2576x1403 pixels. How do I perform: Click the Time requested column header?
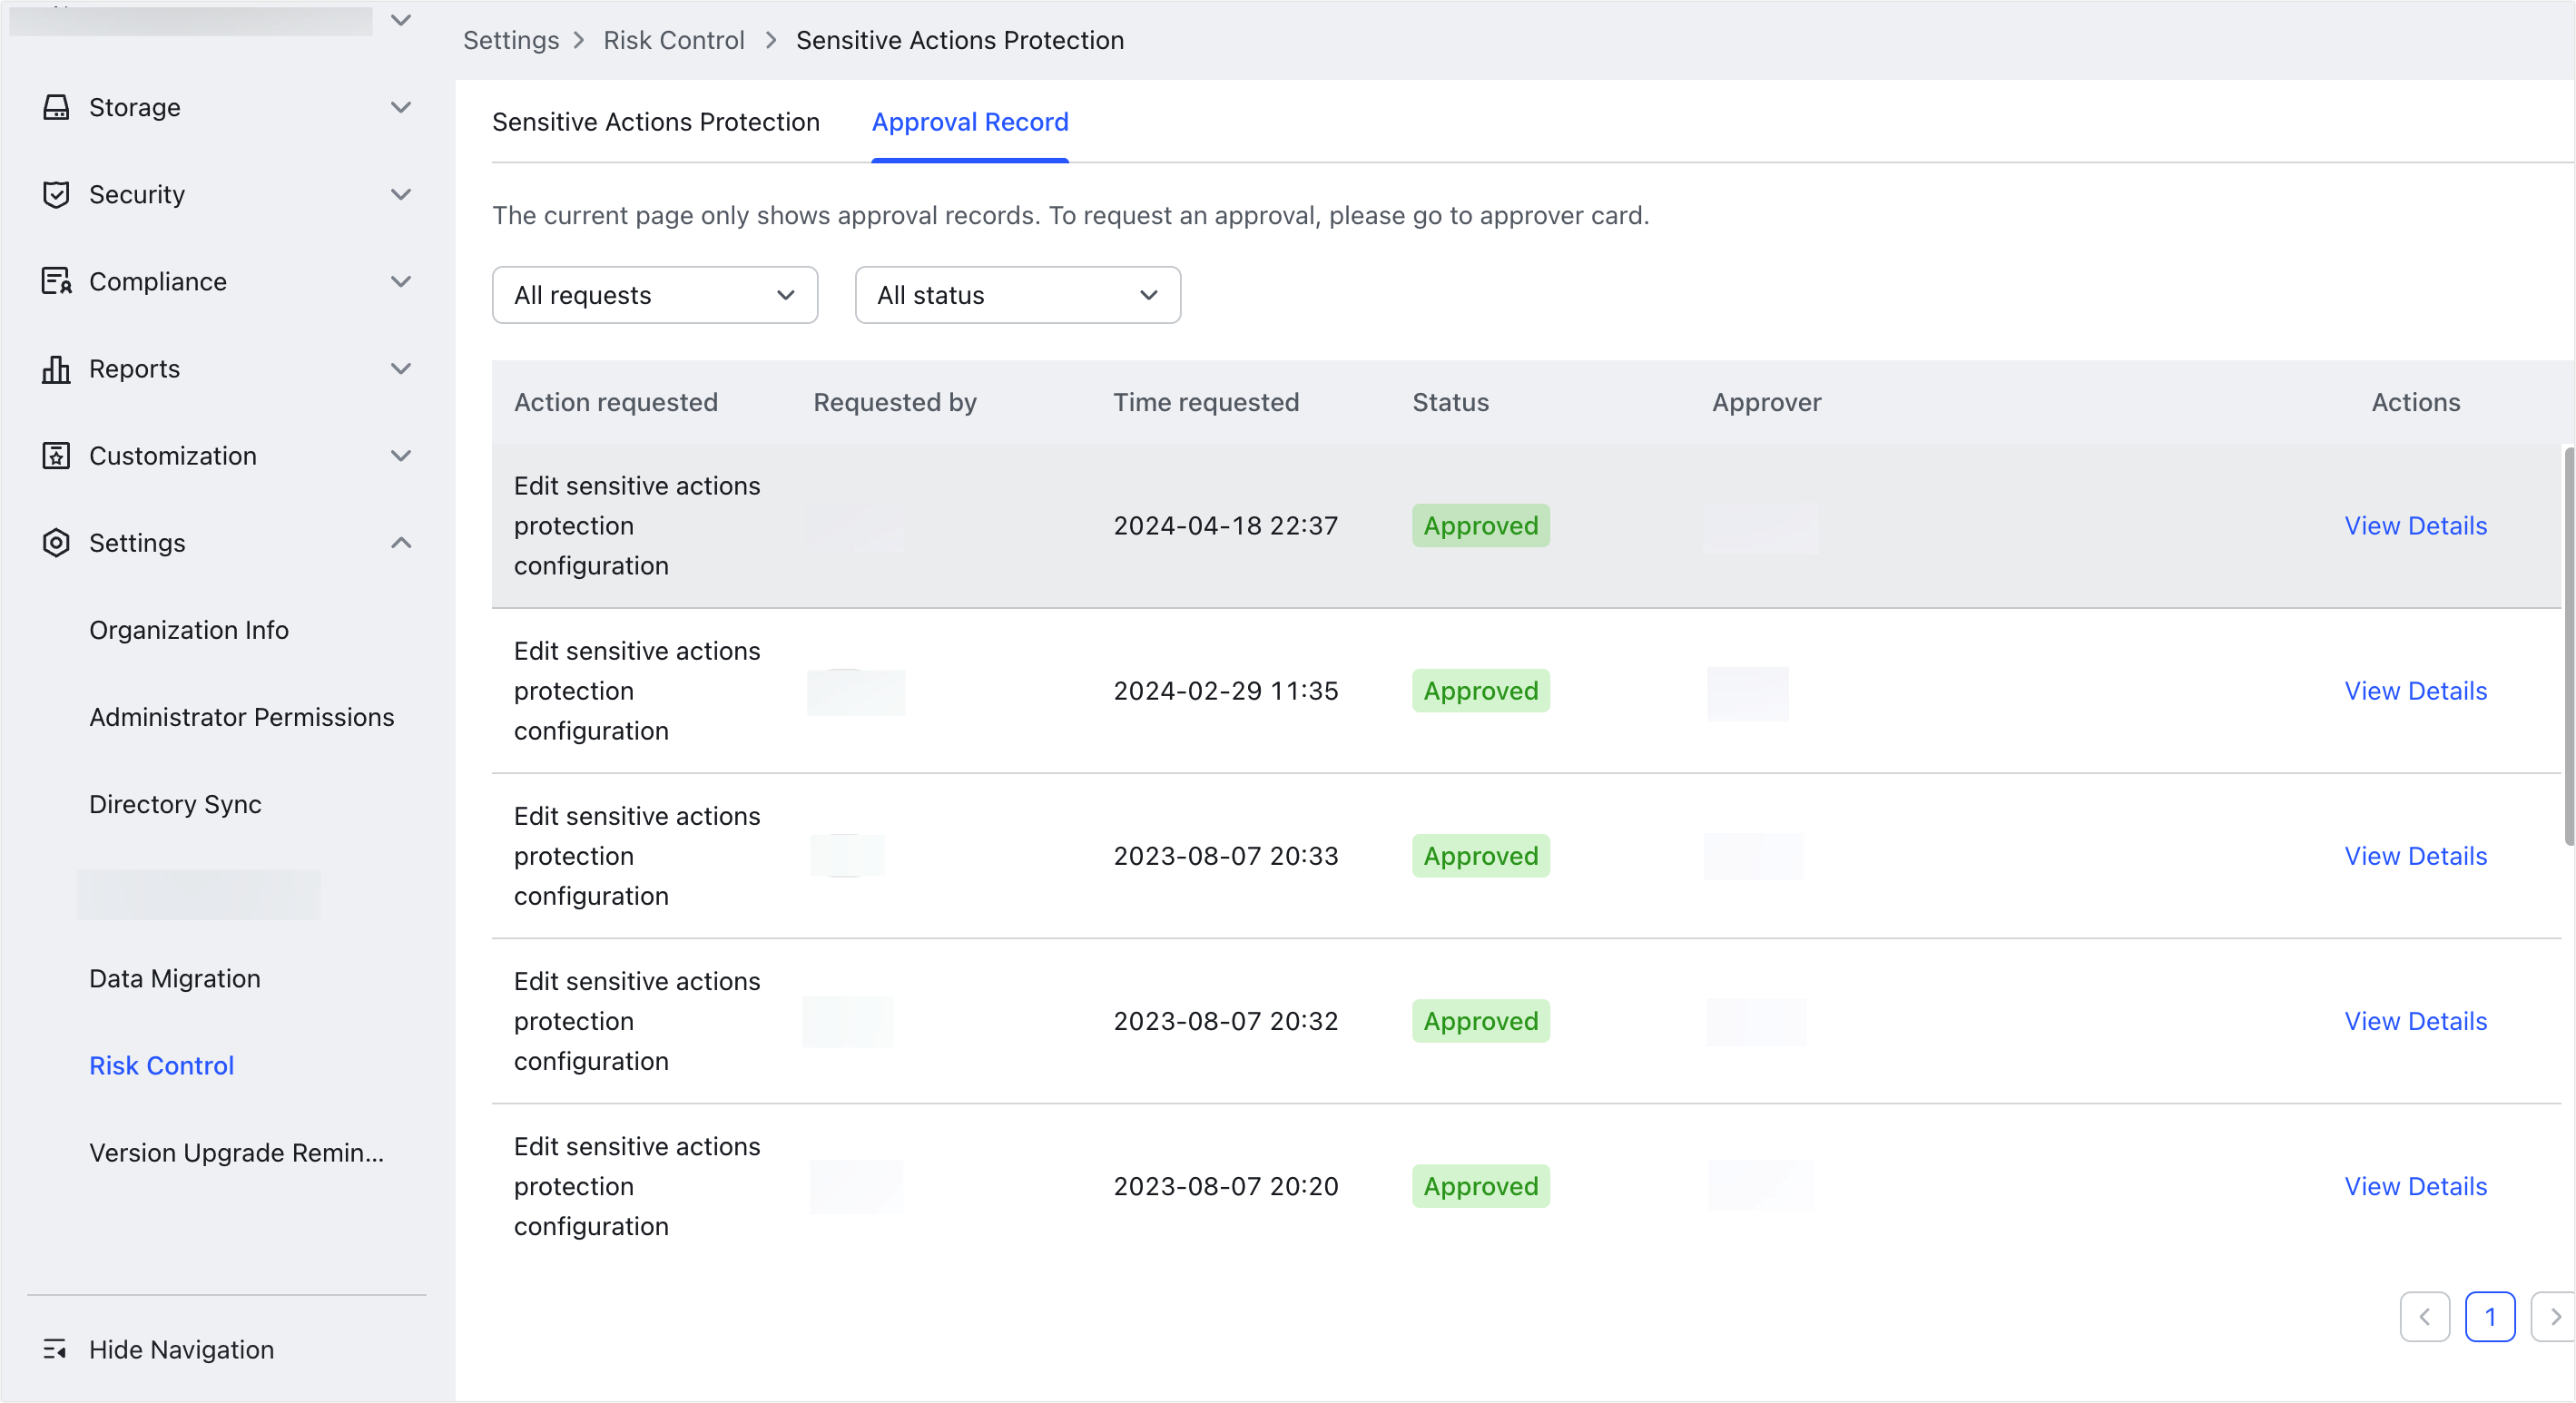[1206, 402]
